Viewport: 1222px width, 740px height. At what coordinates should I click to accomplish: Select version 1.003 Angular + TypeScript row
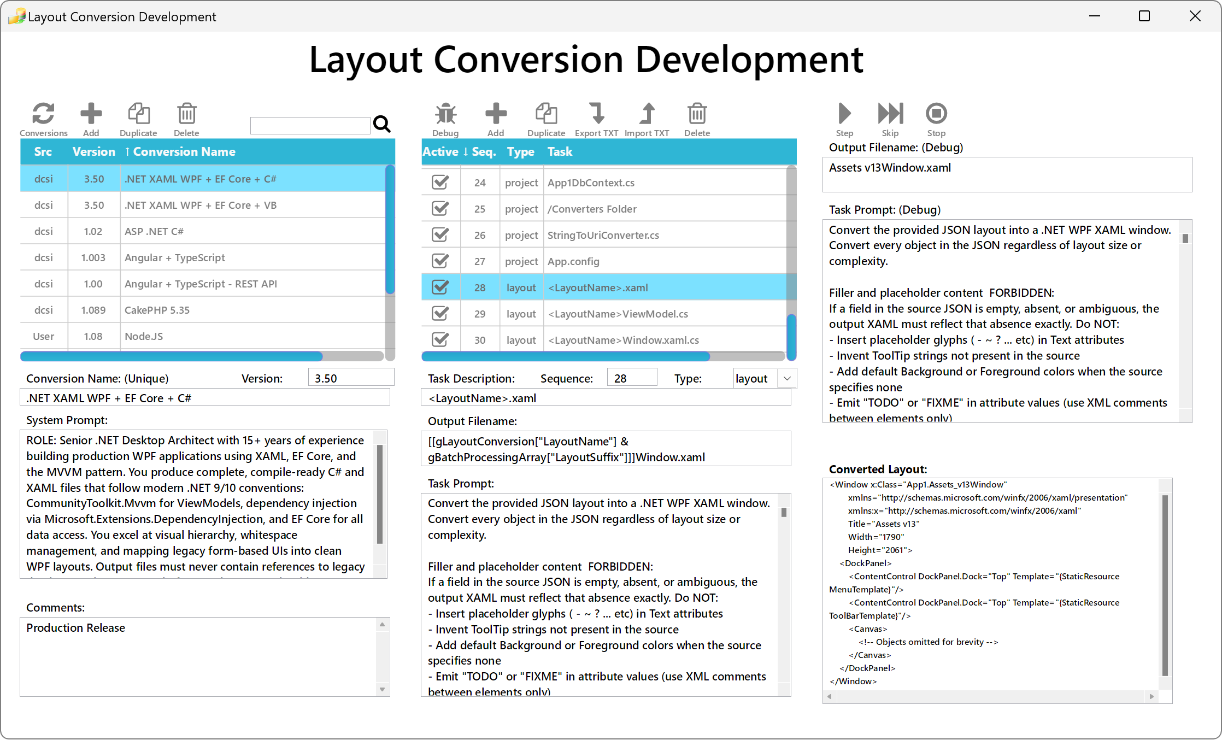(203, 257)
